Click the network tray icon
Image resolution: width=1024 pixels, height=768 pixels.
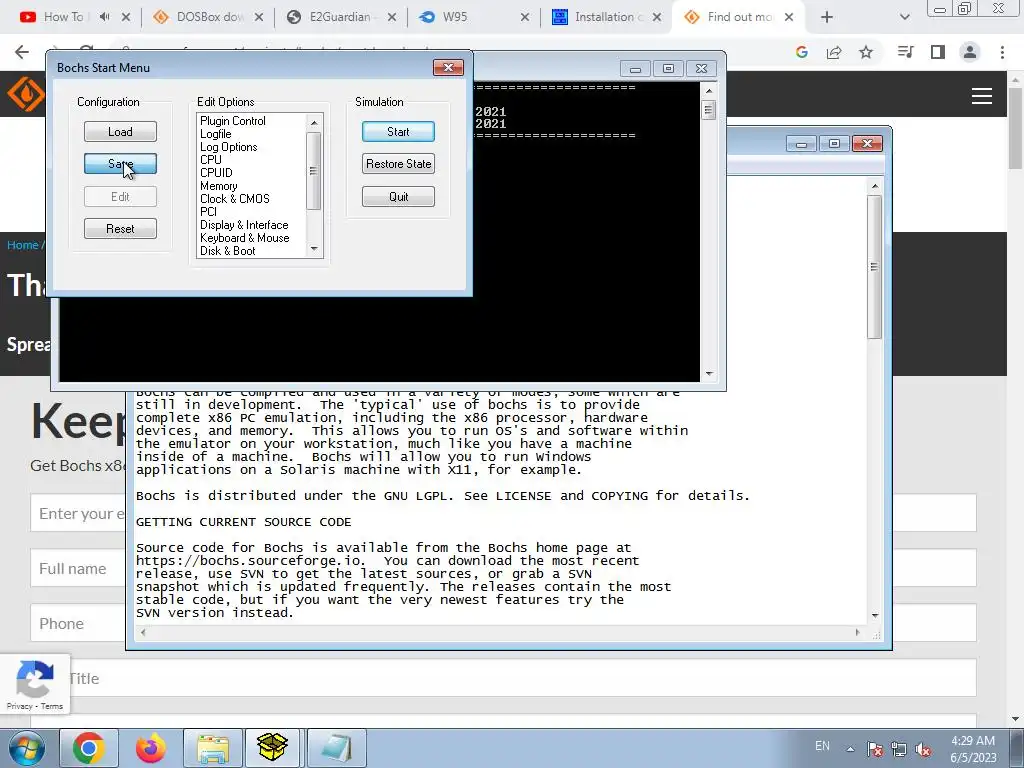point(899,749)
